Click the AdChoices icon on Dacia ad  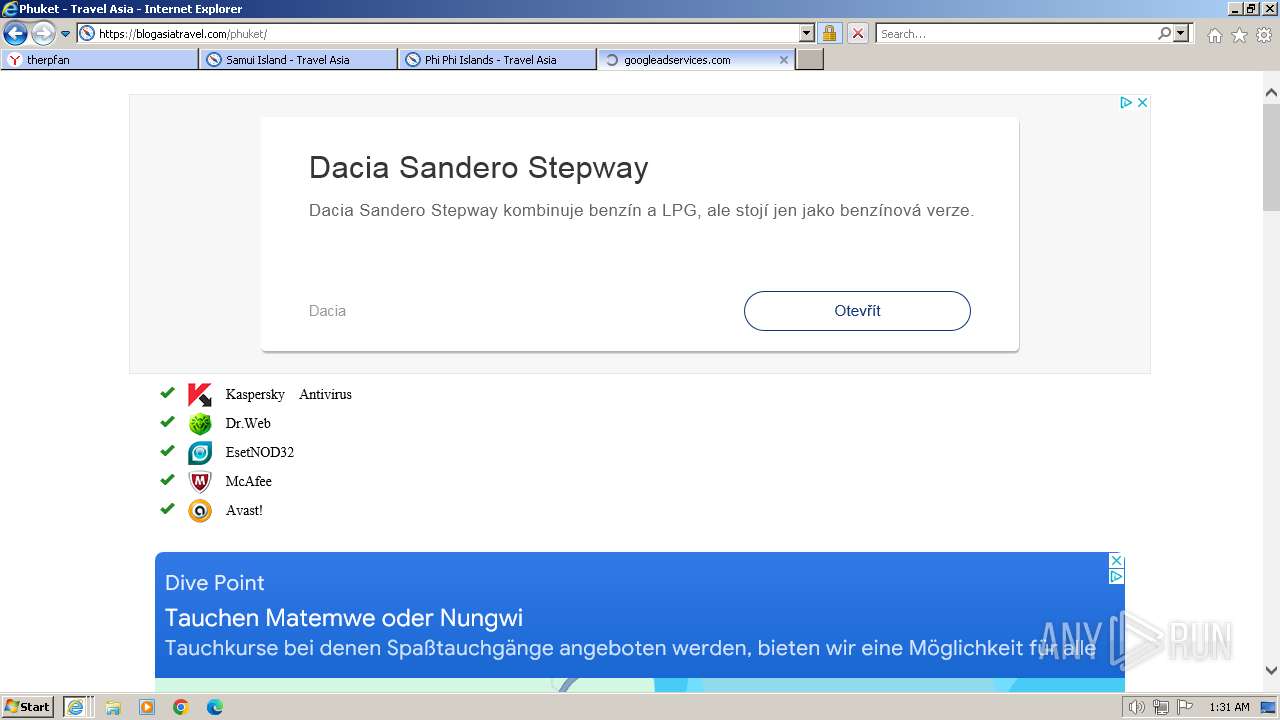point(1126,102)
